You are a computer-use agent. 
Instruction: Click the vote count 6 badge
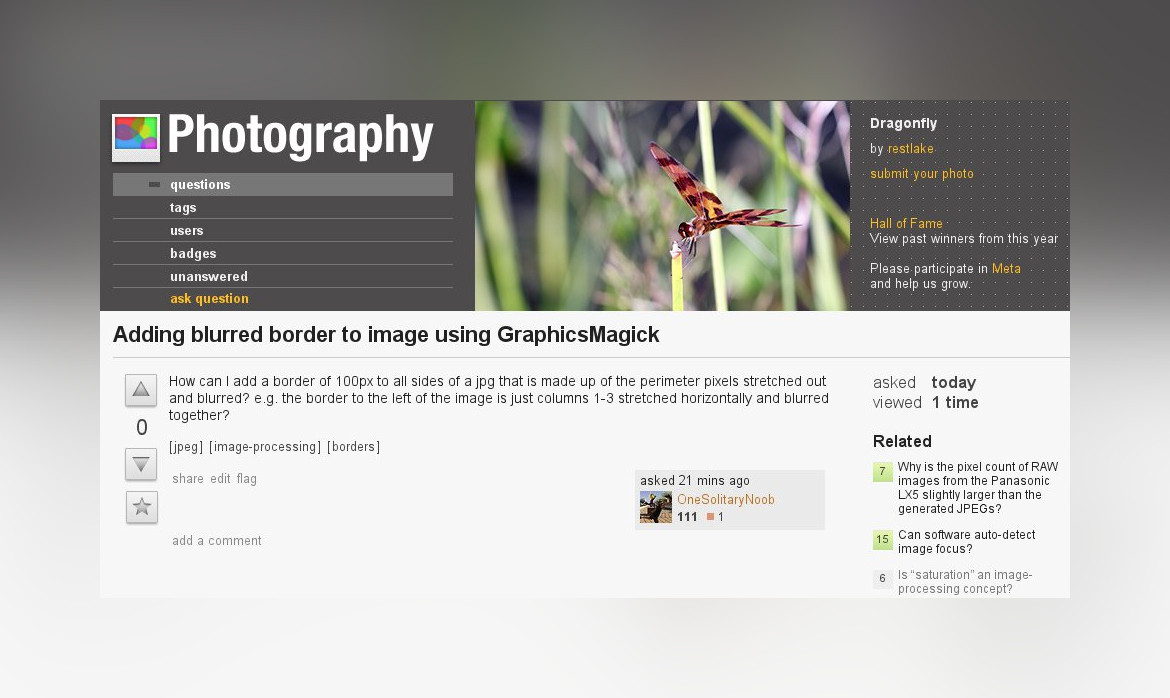883,579
